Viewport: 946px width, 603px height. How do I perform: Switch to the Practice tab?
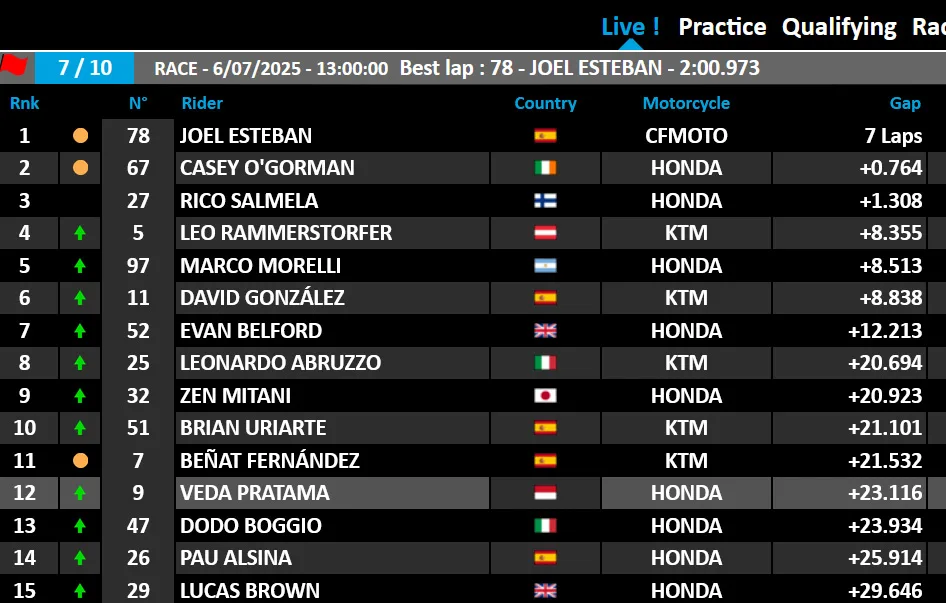(722, 27)
